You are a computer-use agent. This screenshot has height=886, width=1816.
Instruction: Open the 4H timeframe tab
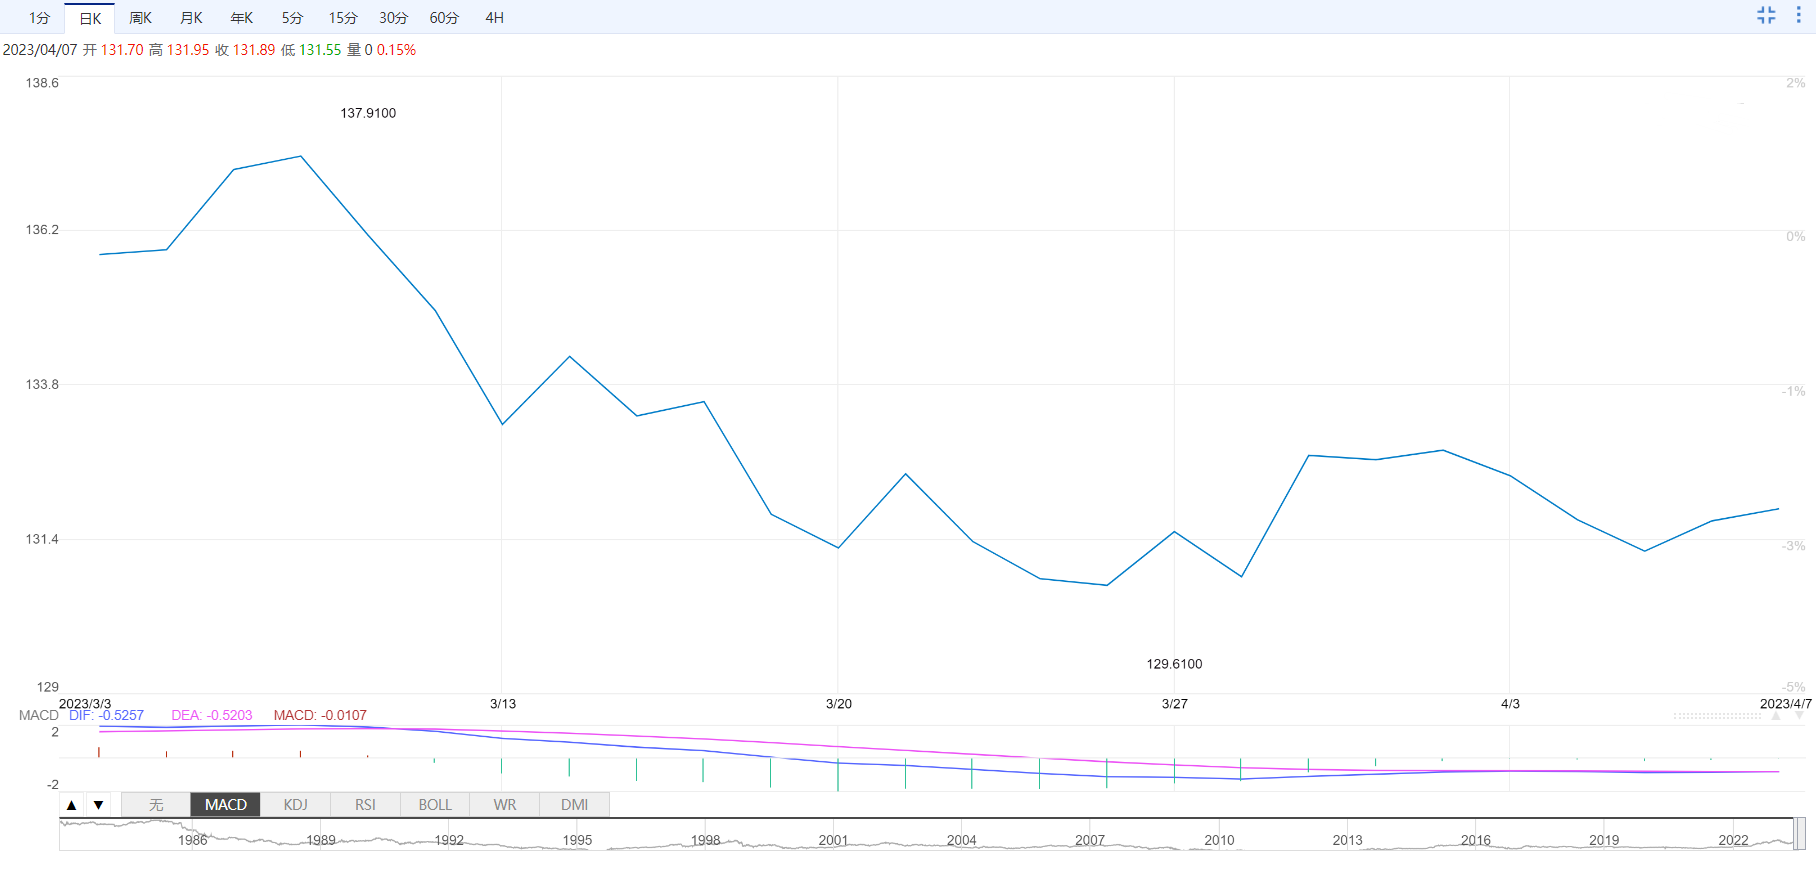pos(494,18)
